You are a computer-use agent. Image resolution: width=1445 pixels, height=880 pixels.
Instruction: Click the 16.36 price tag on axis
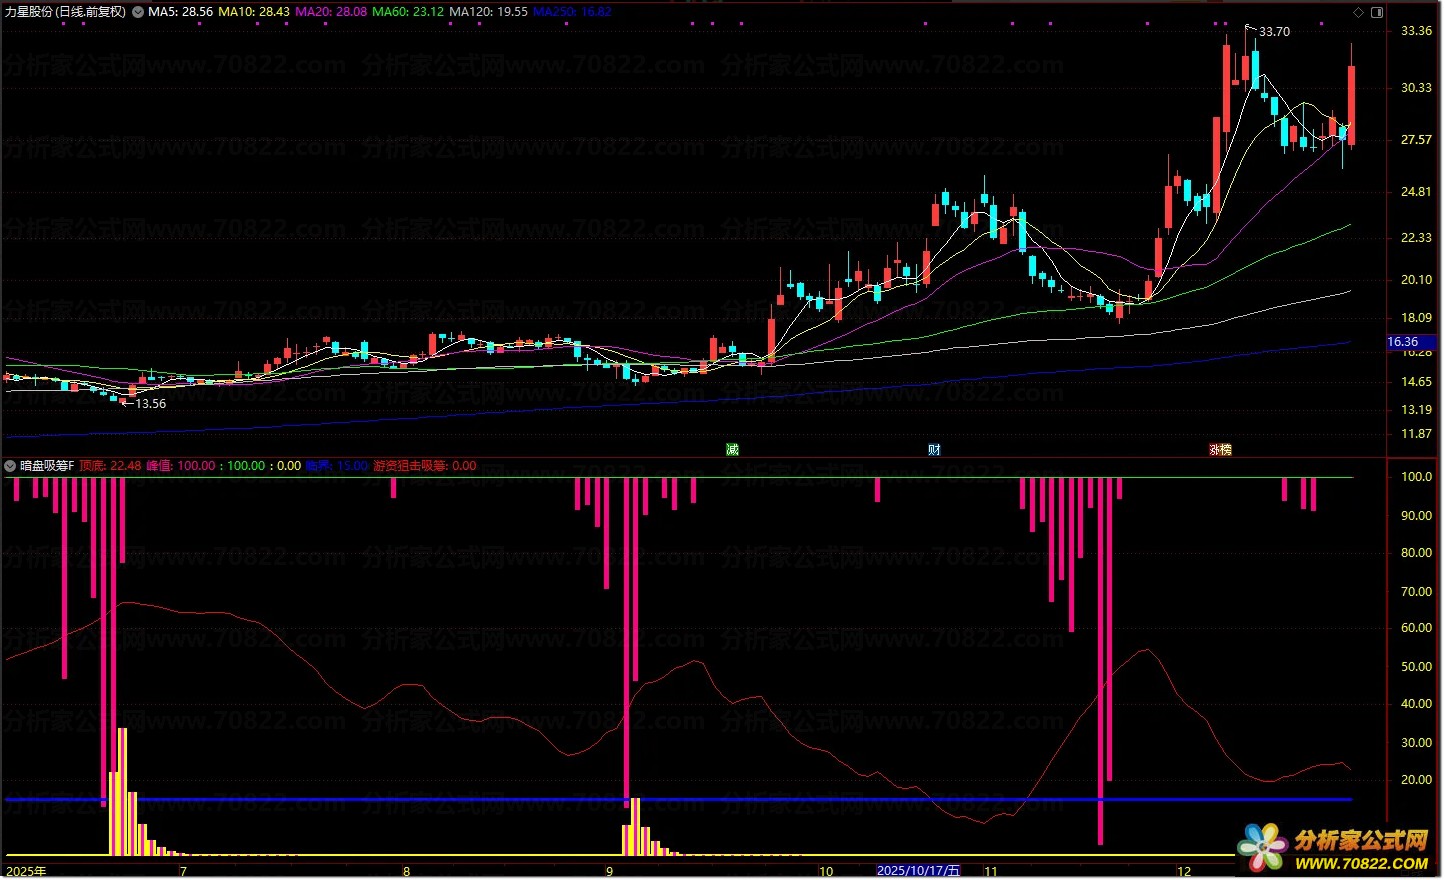[x=1402, y=342]
